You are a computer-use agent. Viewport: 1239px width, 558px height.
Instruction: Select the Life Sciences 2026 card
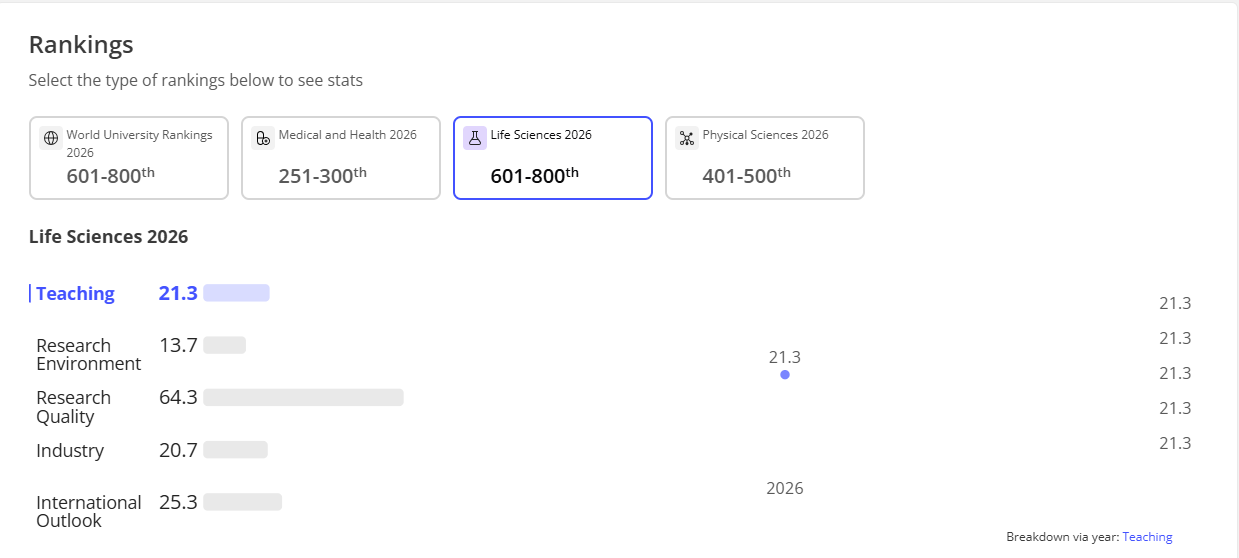(x=553, y=158)
